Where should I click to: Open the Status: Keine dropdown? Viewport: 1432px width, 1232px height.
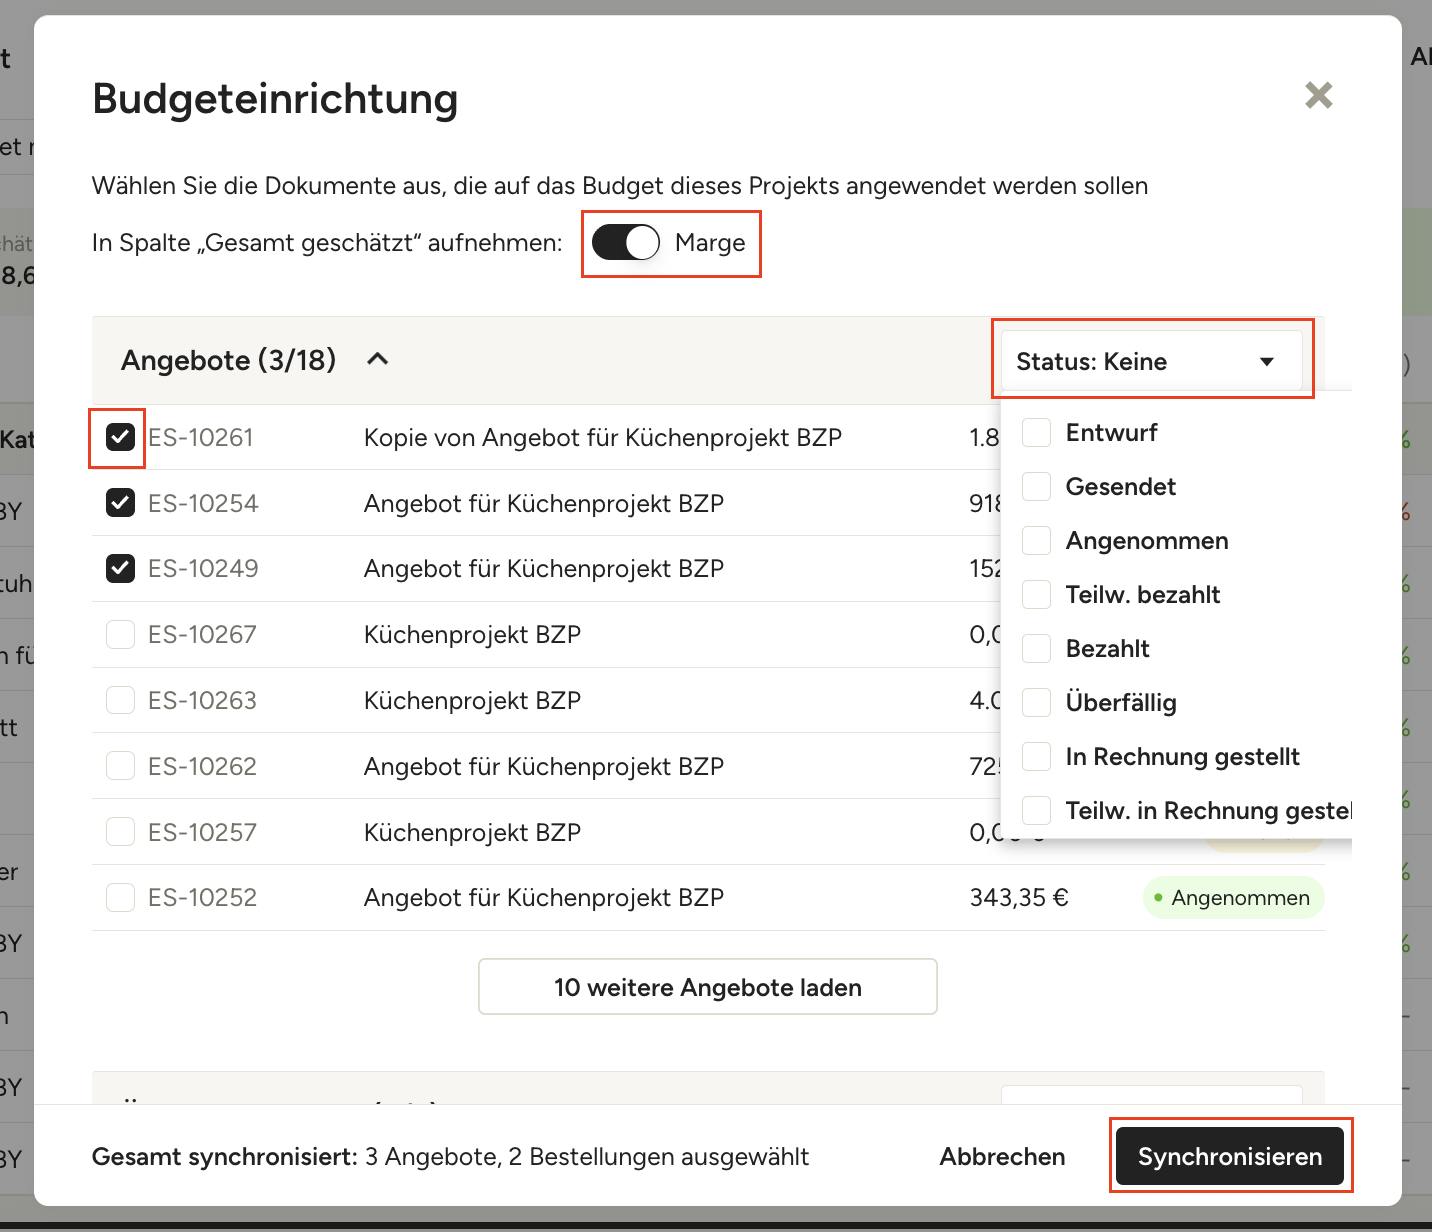(1150, 361)
